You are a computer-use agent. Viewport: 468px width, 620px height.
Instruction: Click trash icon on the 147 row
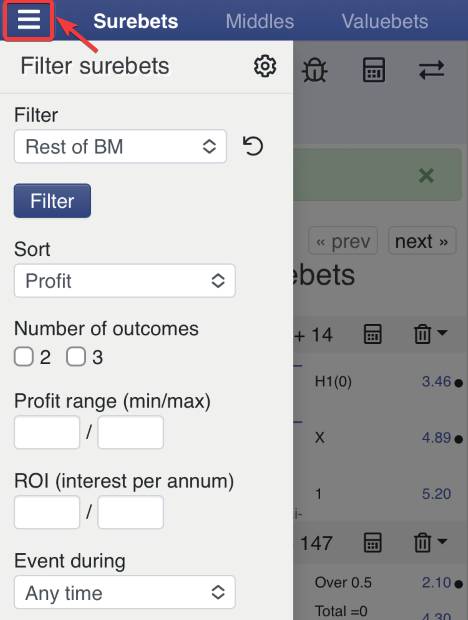tap(422, 542)
